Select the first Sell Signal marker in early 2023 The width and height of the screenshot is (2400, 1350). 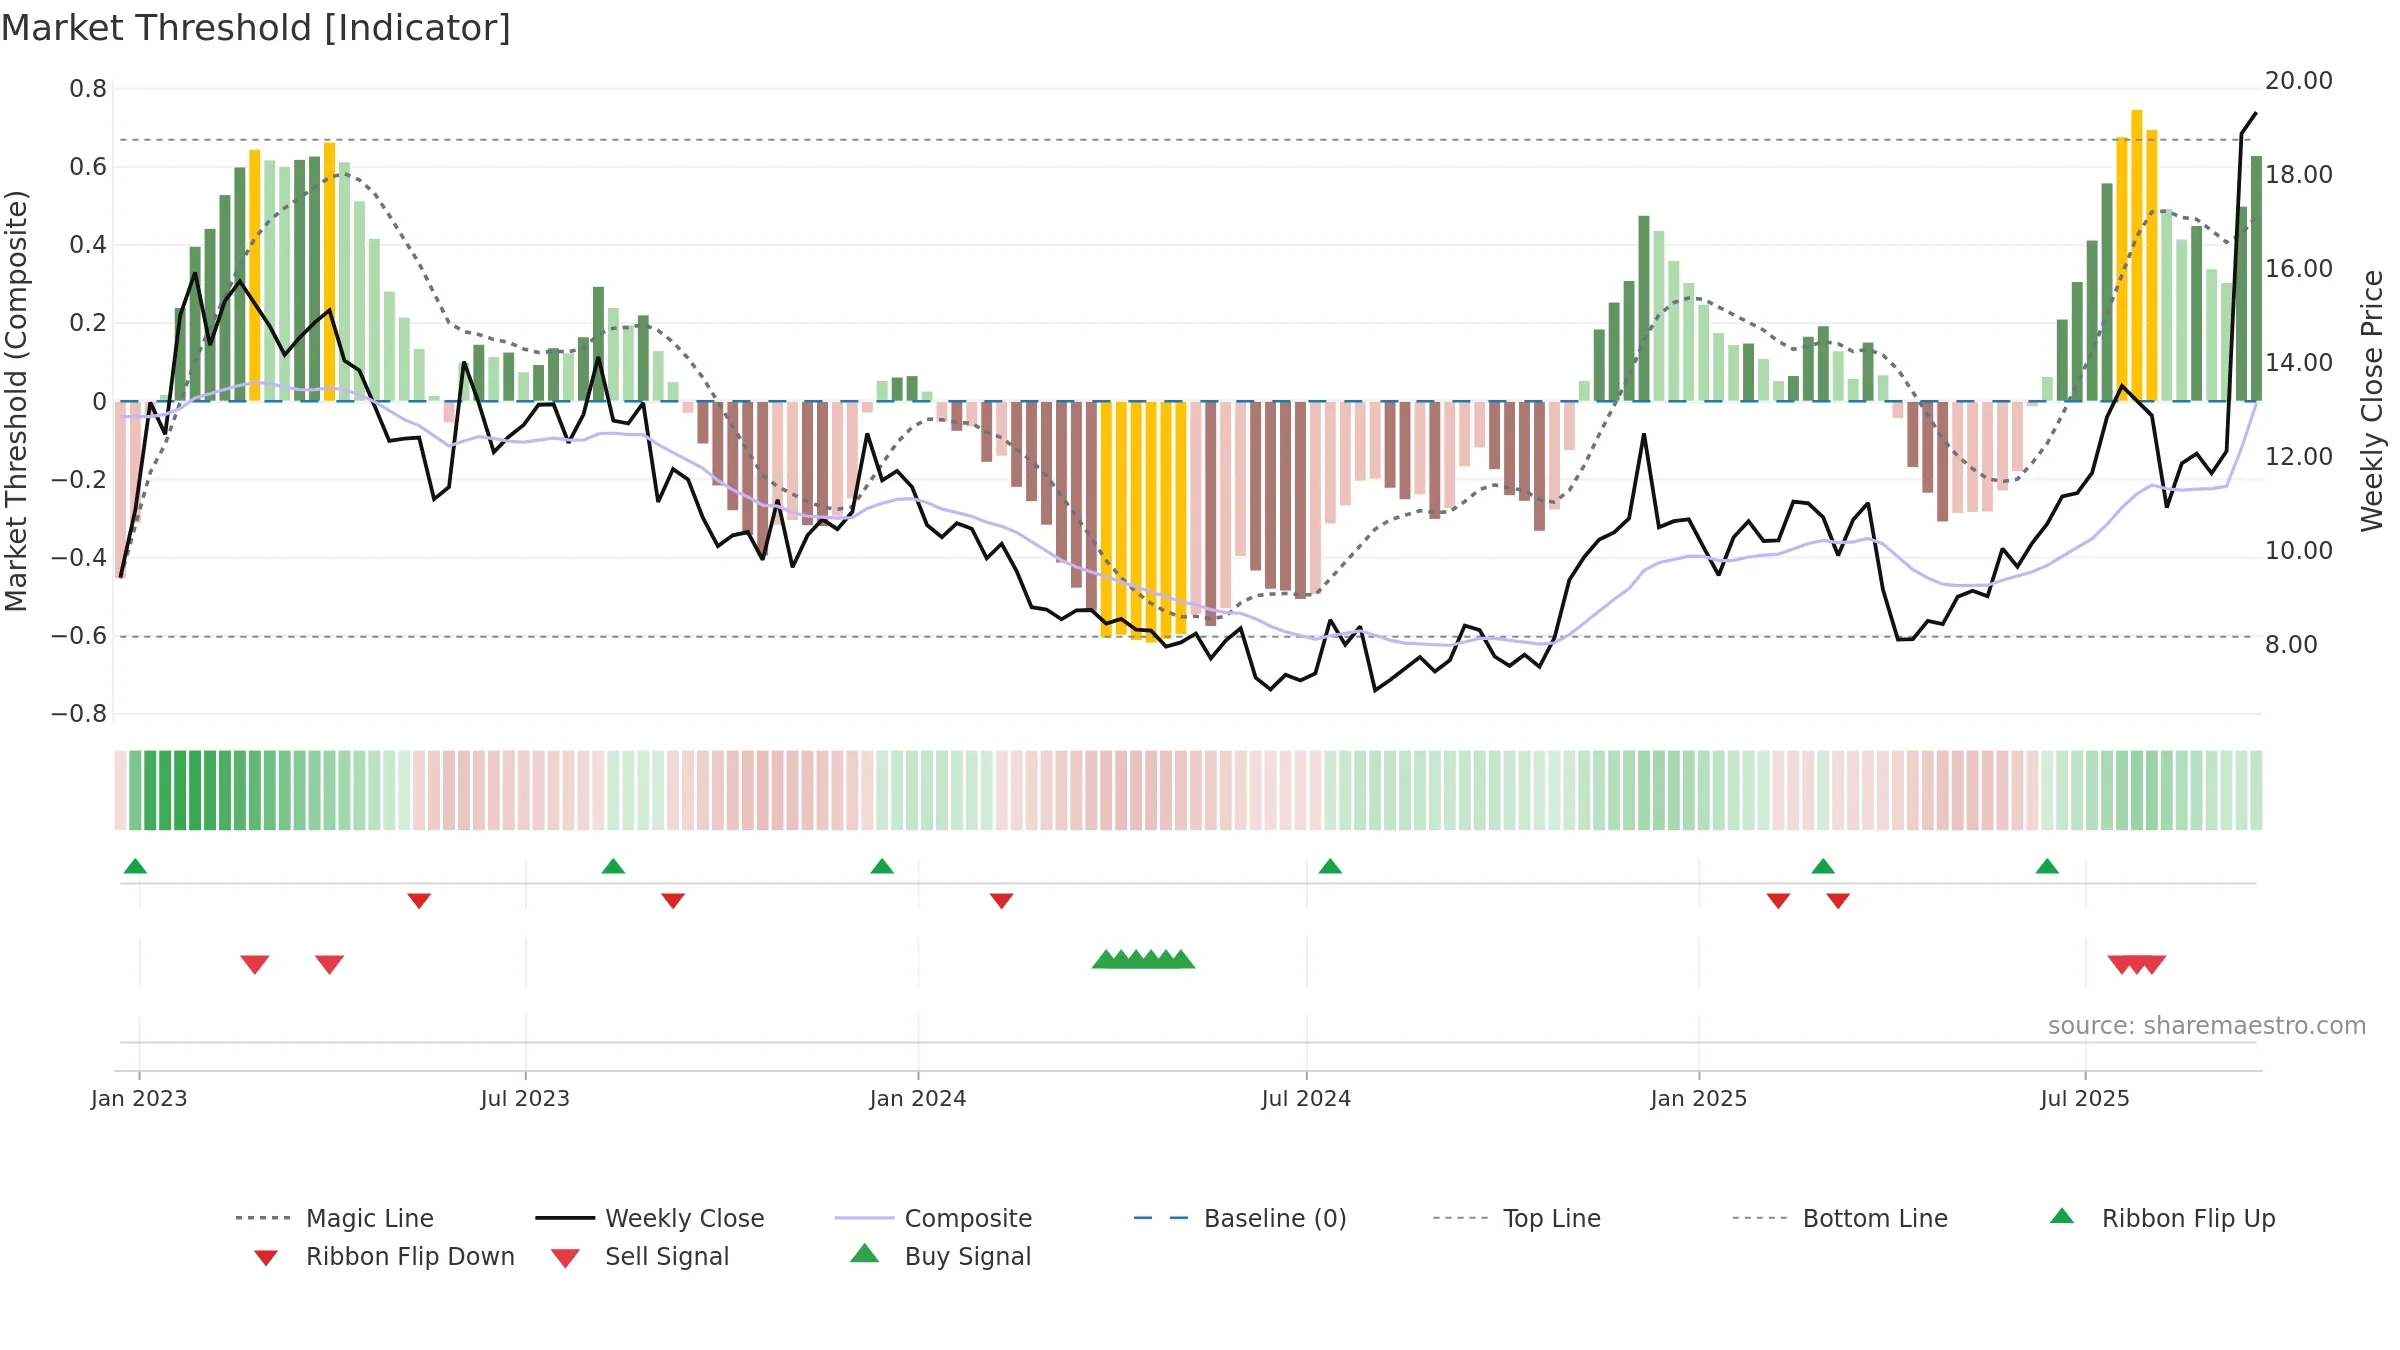pyautogui.click(x=255, y=964)
